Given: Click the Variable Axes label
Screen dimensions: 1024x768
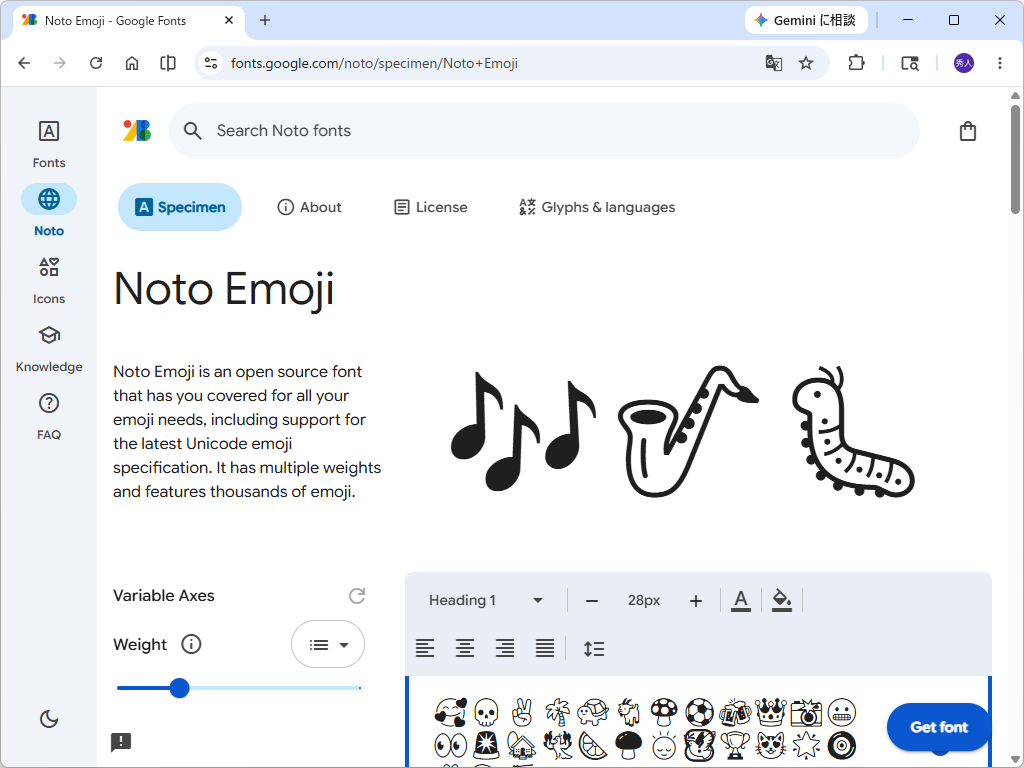Looking at the screenshot, I should pos(164,596).
